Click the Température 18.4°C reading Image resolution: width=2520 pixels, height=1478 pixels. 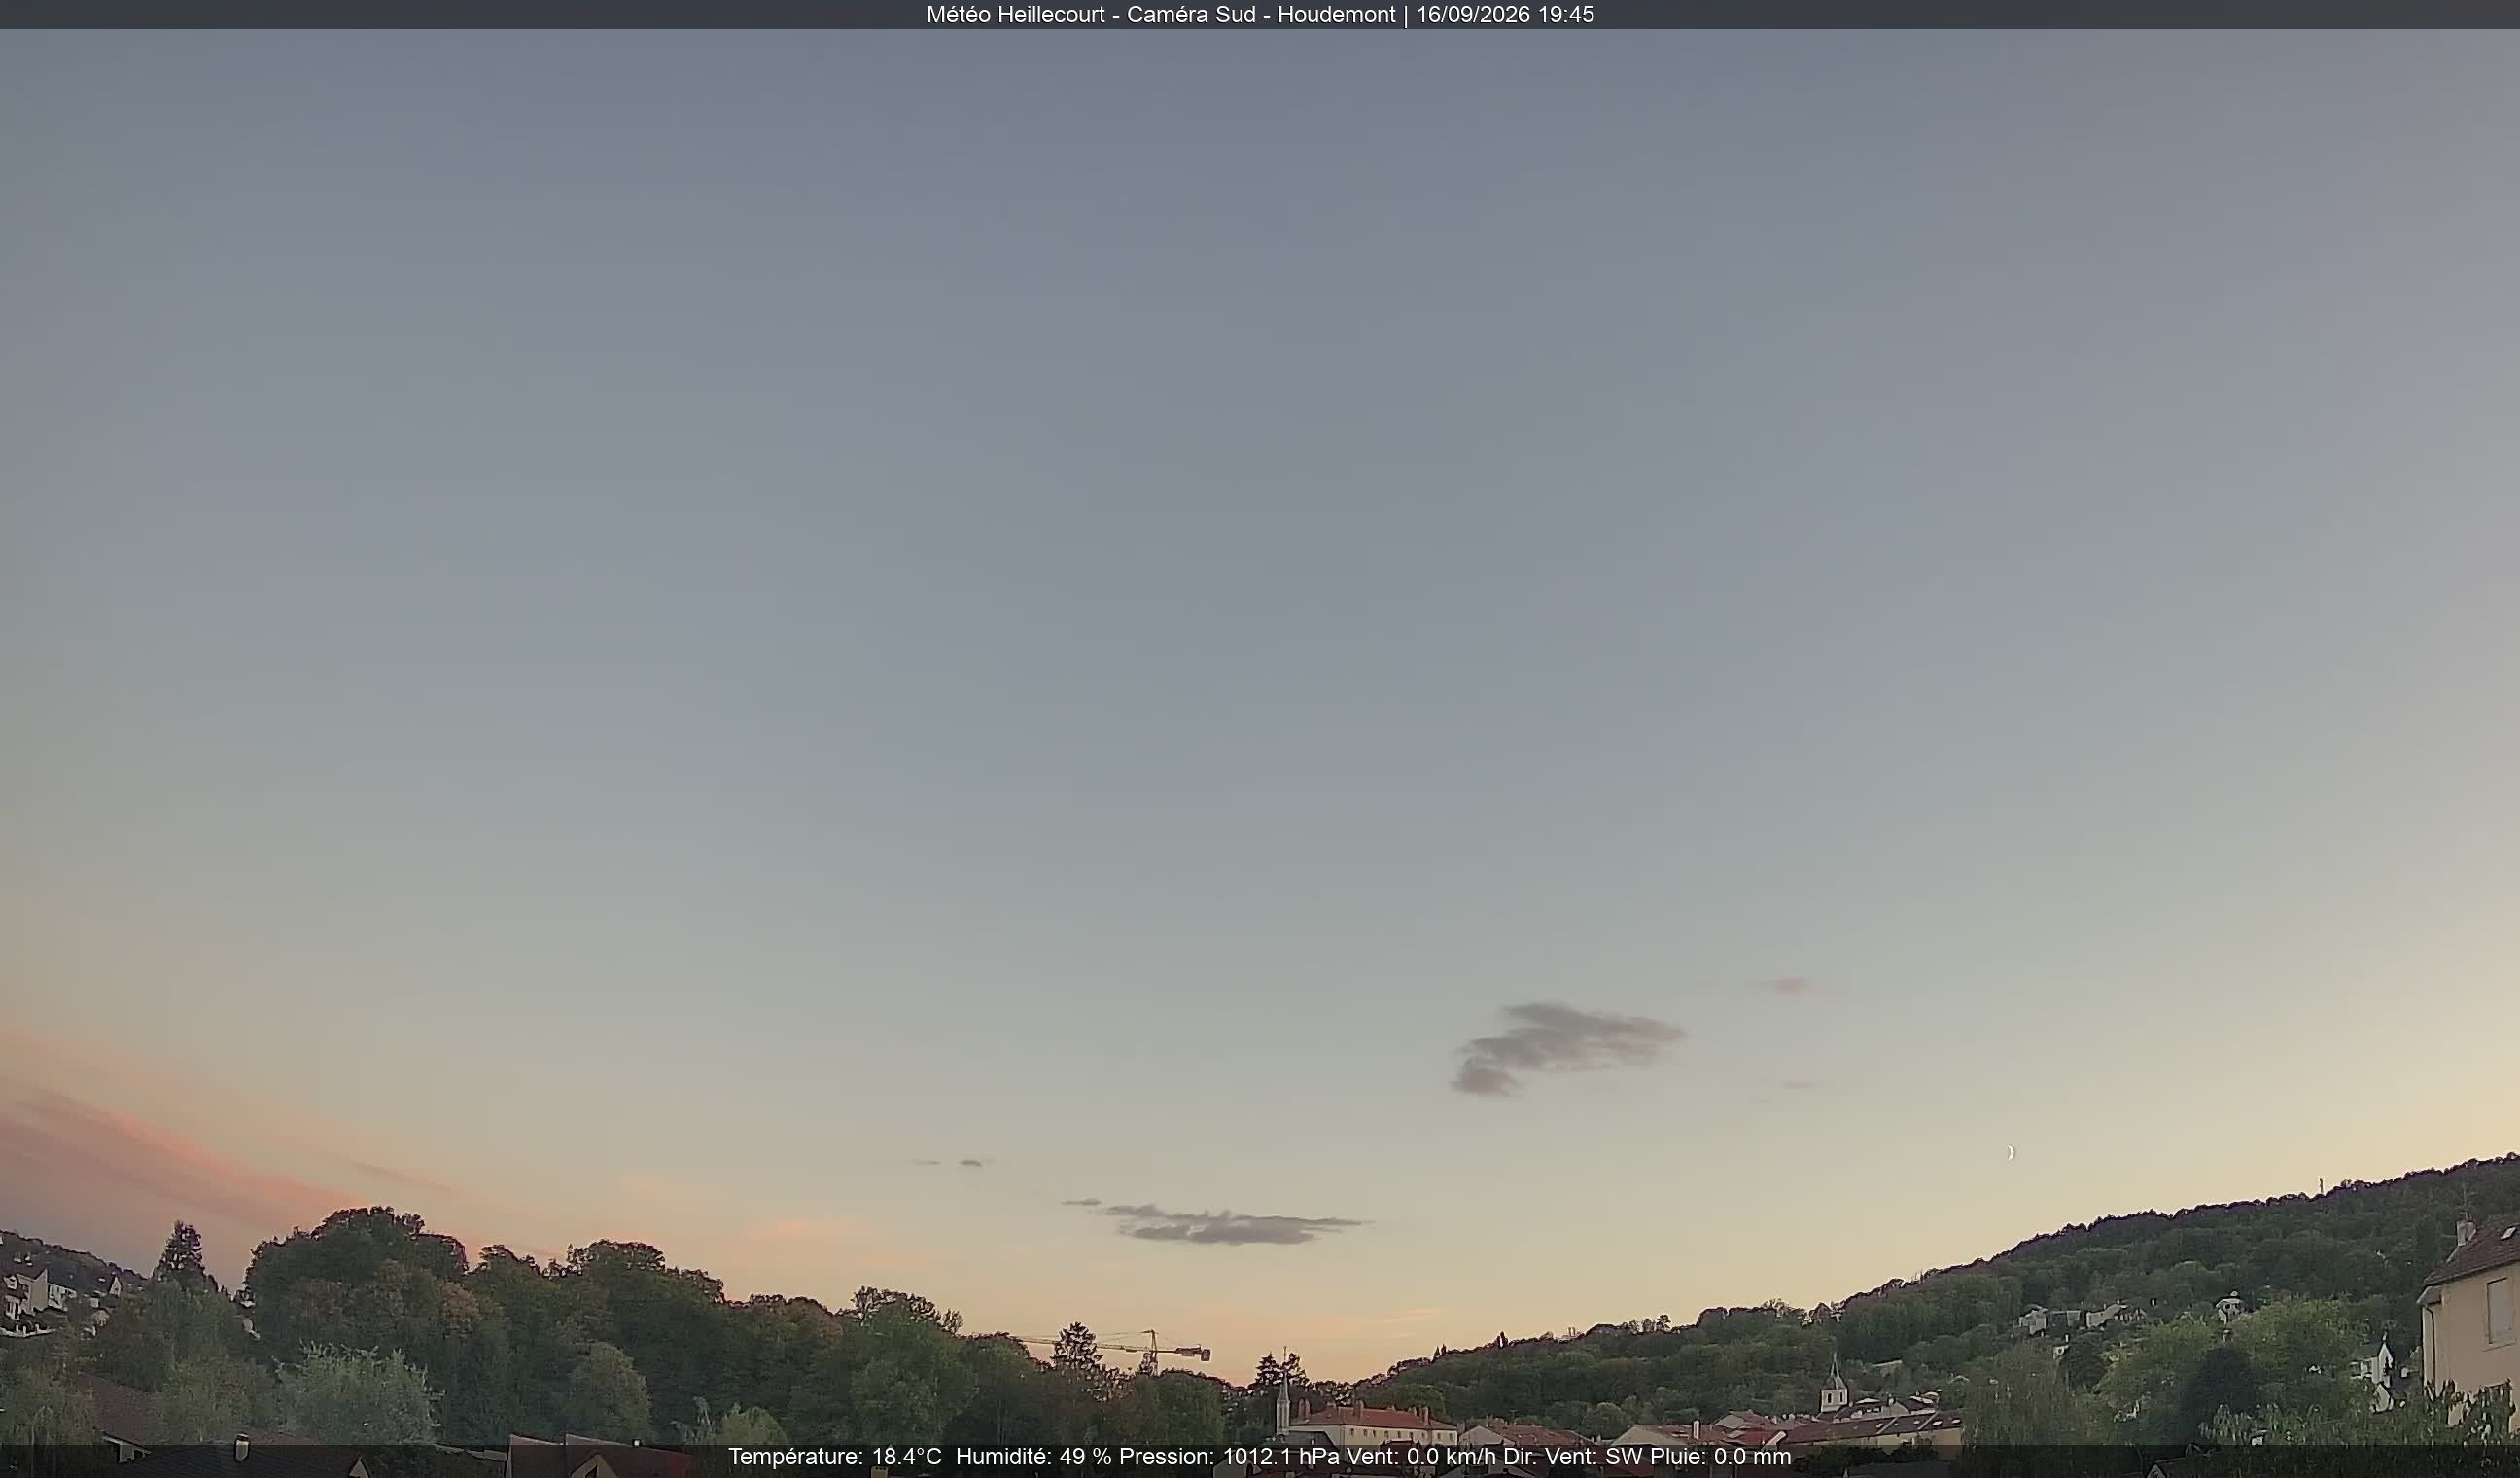pos(835,1457)
